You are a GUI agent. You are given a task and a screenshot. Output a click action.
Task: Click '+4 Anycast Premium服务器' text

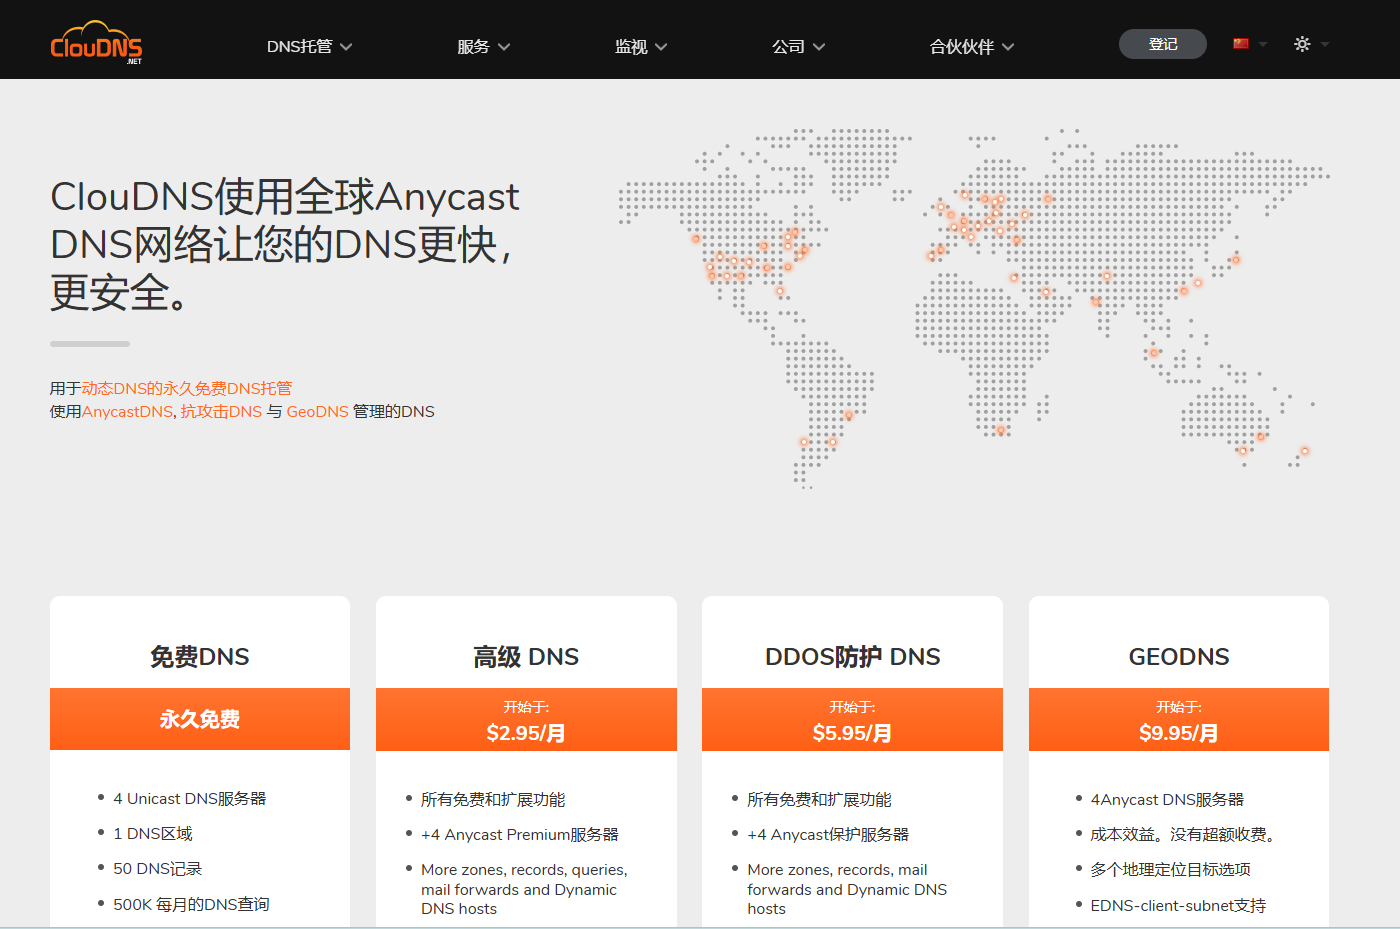pyautogui.click(x=520, y=834)
